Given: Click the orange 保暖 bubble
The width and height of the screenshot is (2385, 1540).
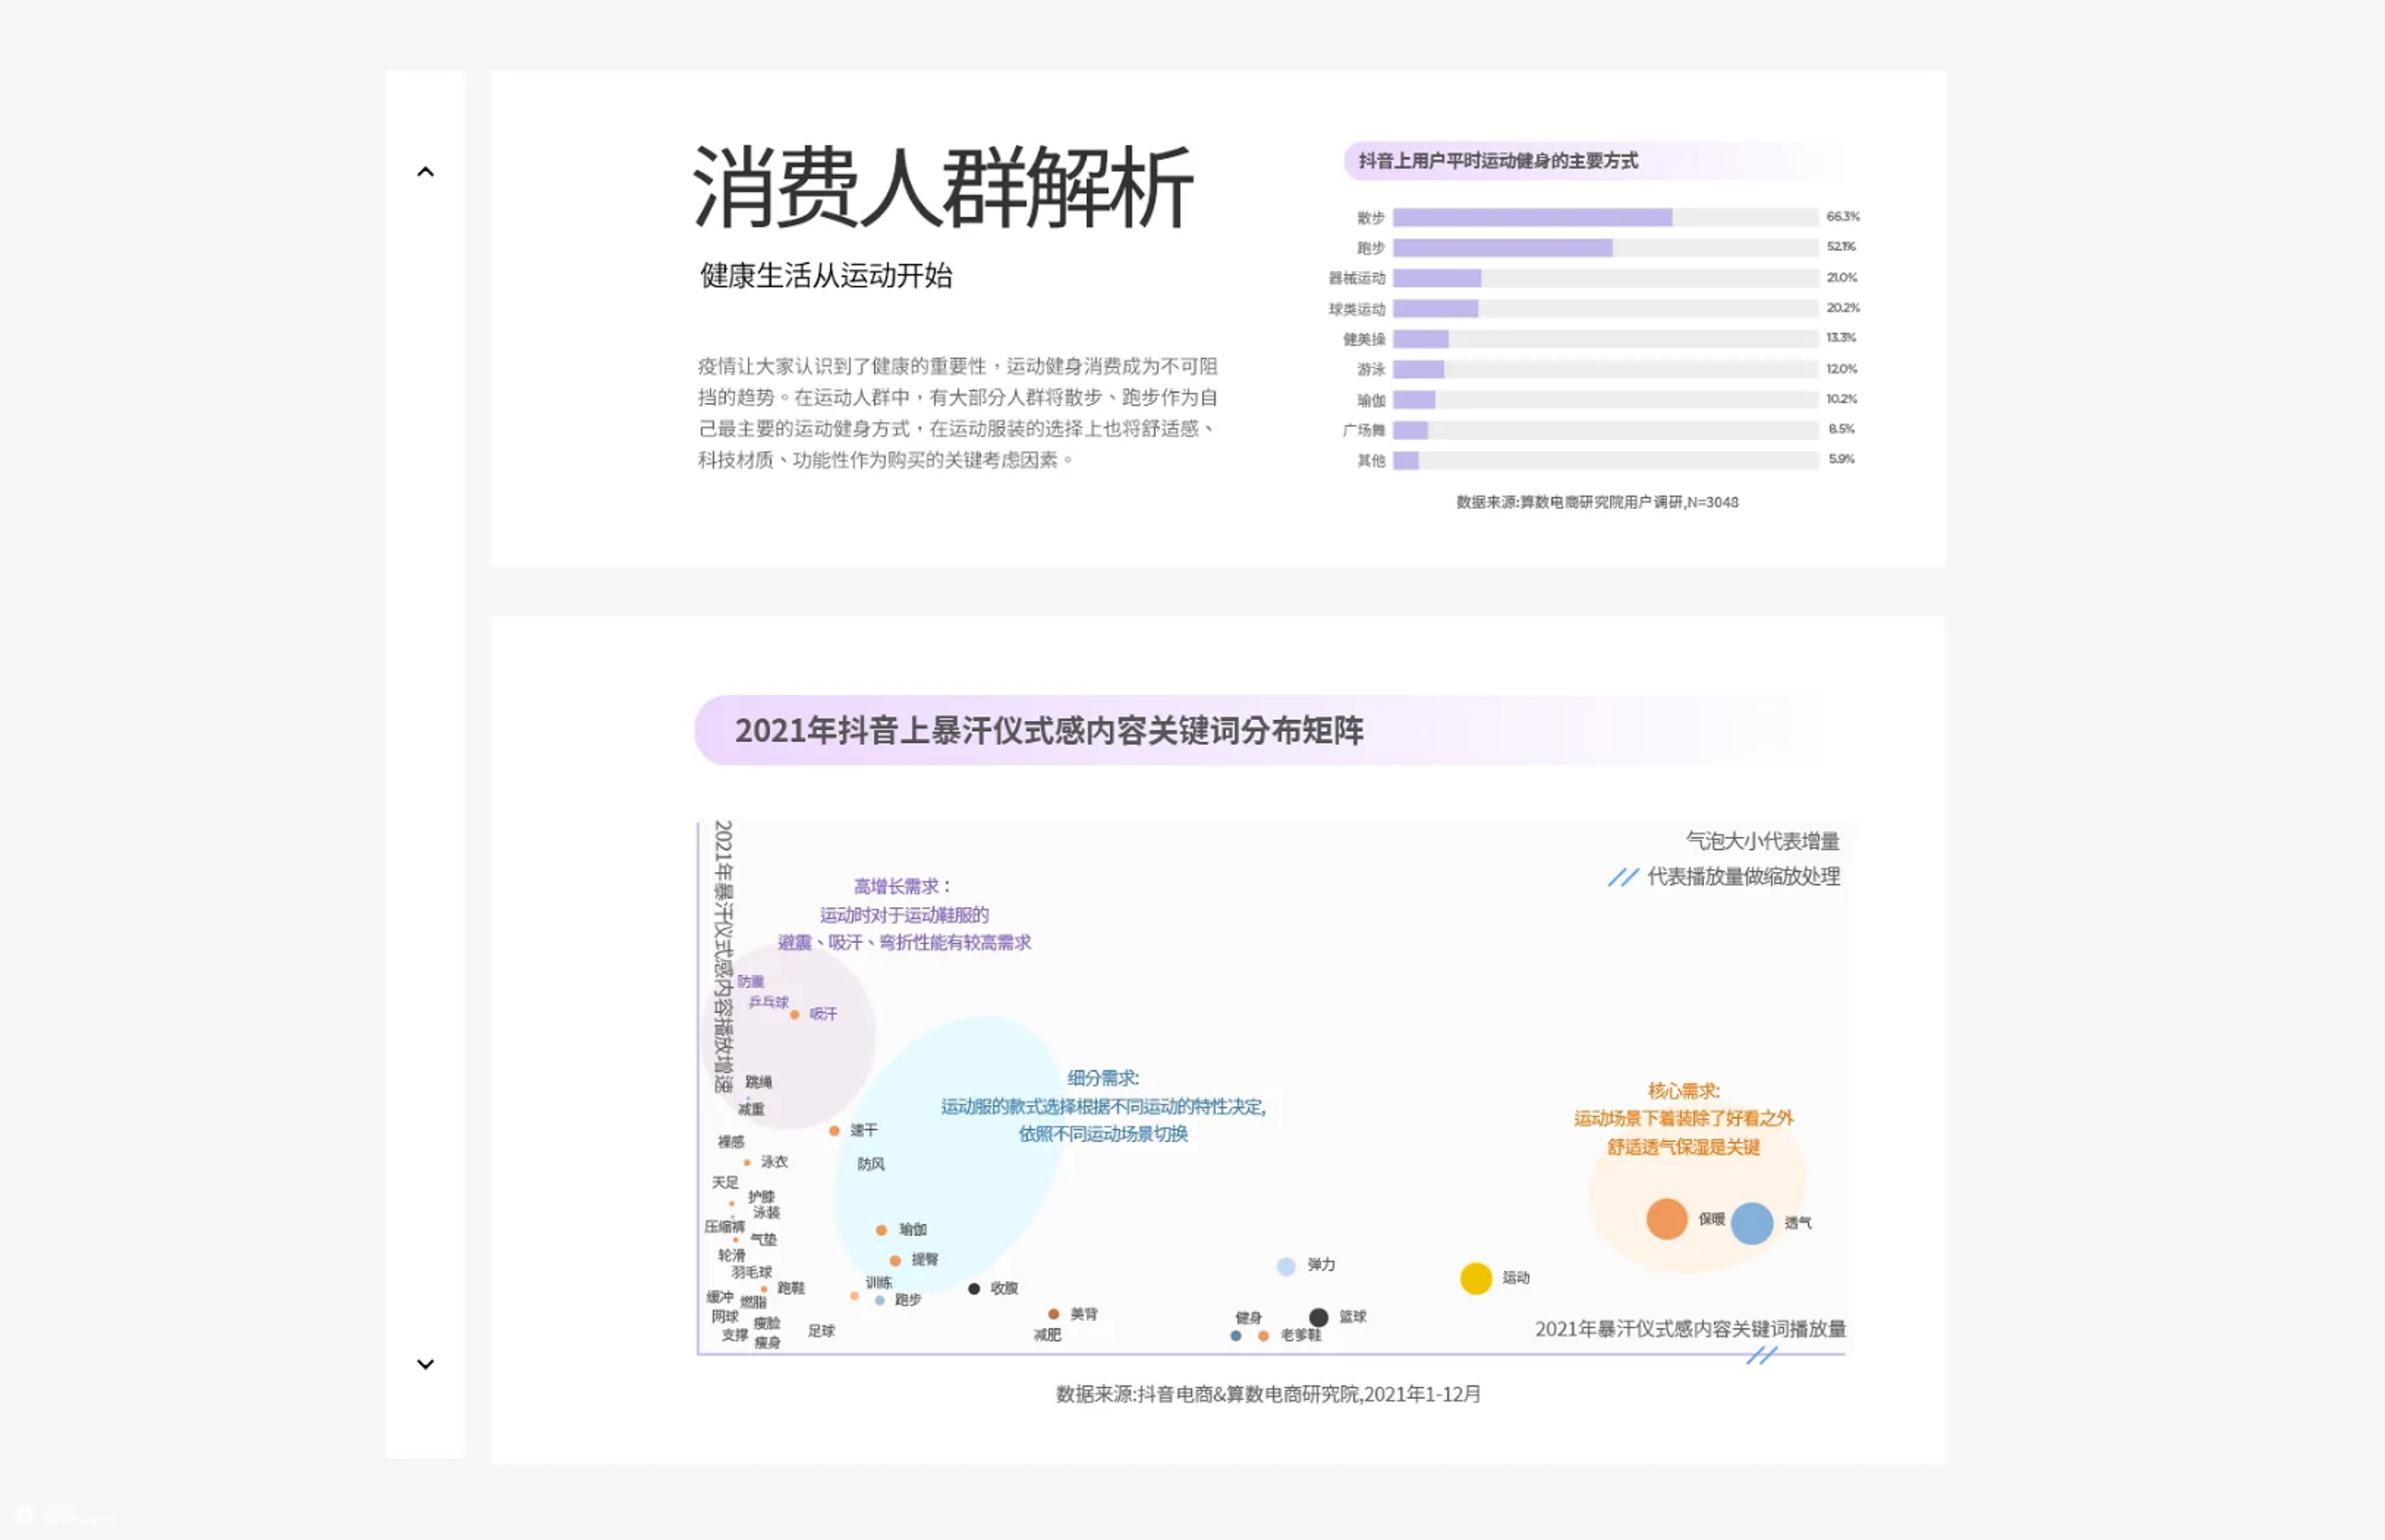Looking at the screenshot, I should point(1666,1219).
